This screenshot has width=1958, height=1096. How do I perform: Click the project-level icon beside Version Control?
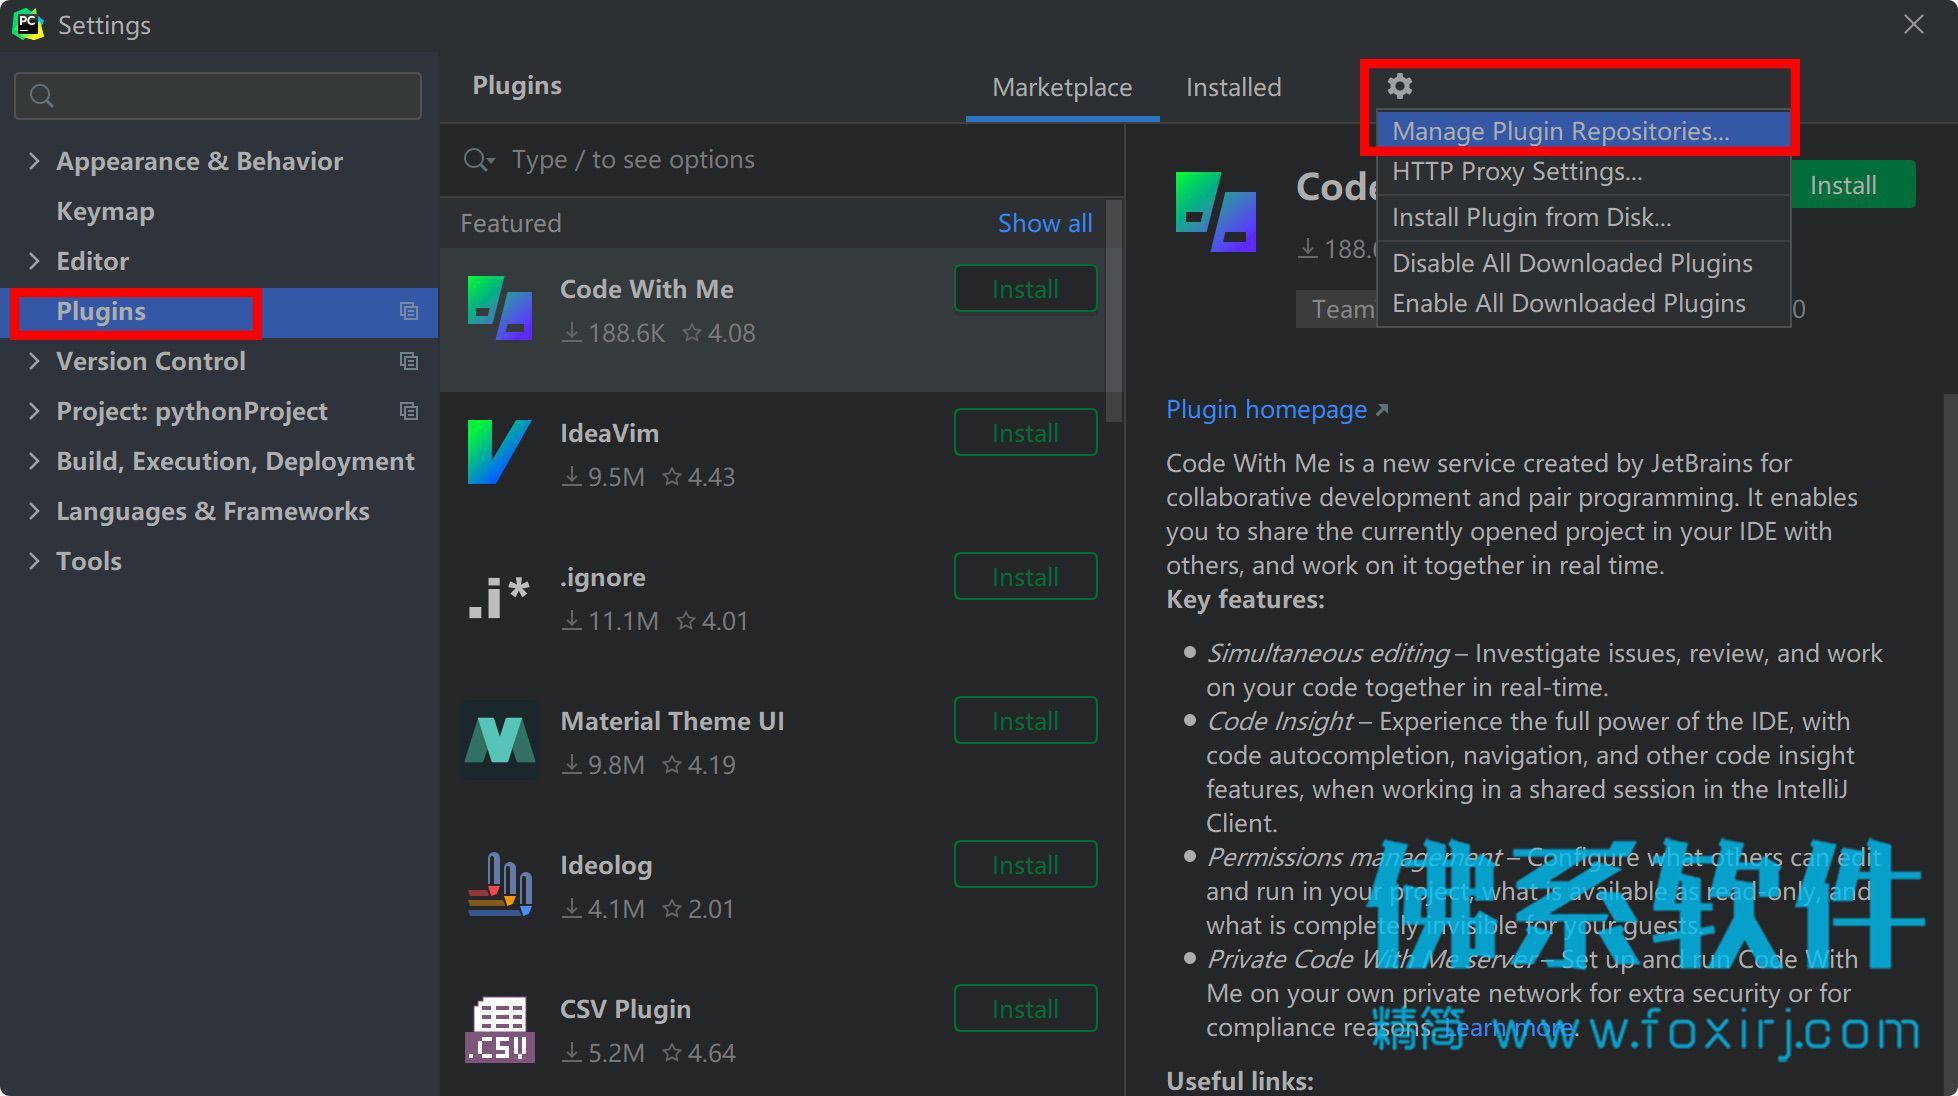[409, 361]
